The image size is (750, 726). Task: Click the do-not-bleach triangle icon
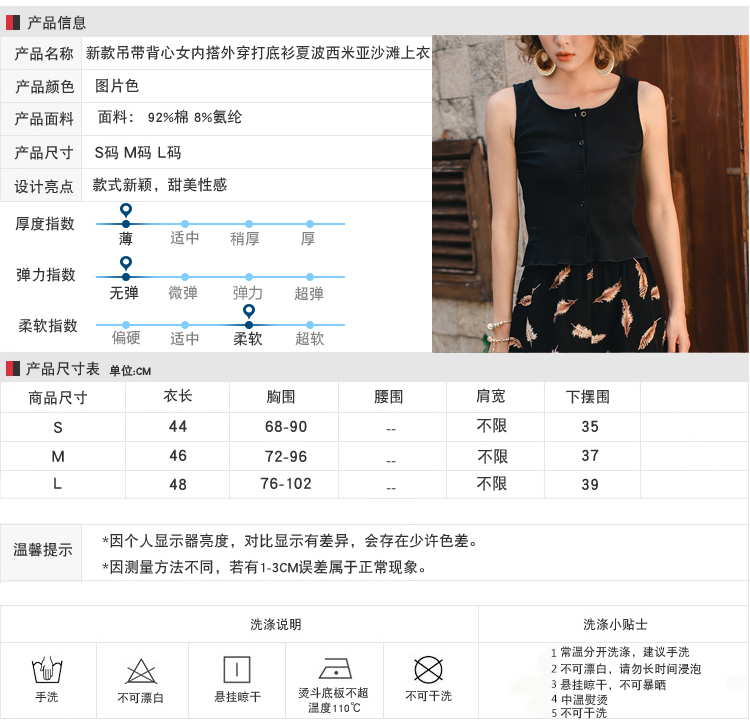click(141, 671)
